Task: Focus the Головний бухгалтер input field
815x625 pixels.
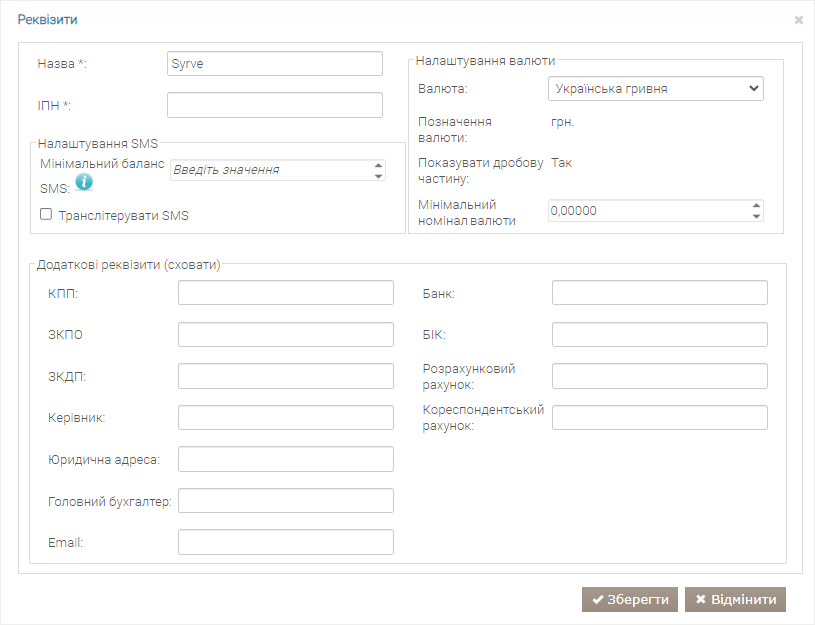Action: 285,501
